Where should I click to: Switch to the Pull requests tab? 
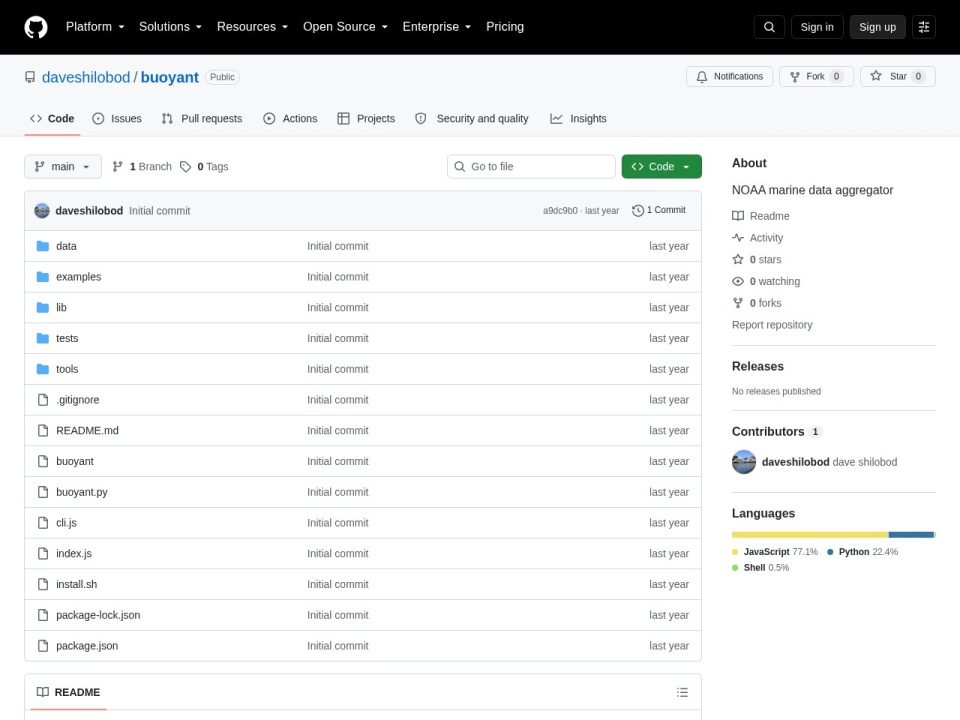(x=202, y=119)
